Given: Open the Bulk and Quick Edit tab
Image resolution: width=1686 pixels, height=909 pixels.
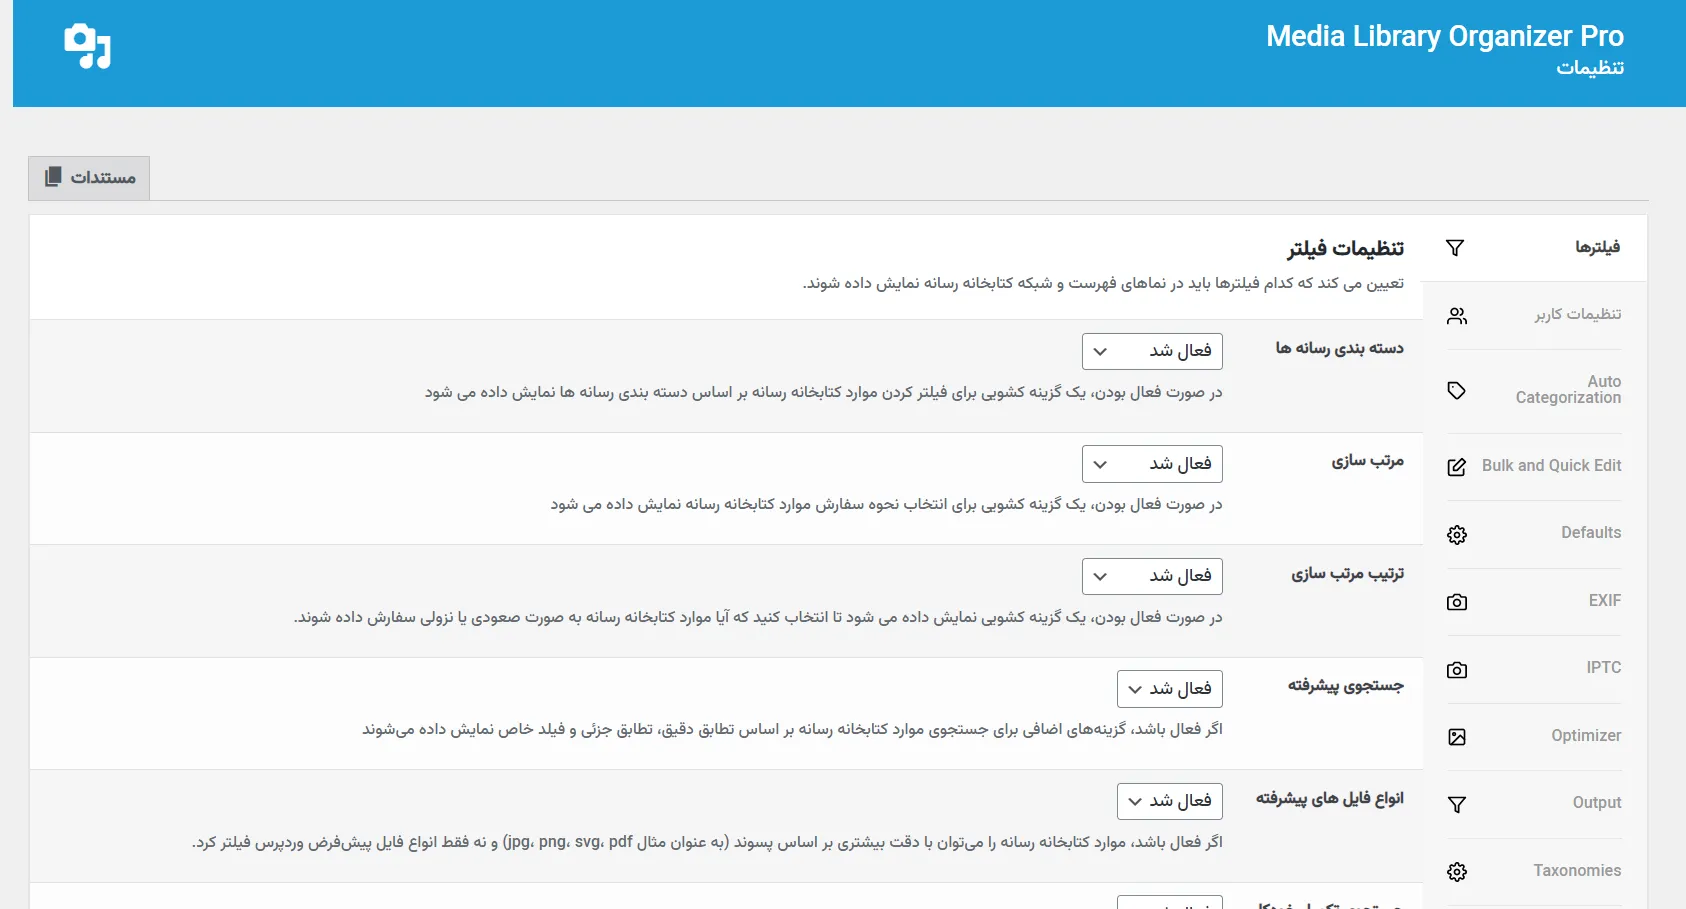Looking at the screenshot, I should tap(1534, 466).
